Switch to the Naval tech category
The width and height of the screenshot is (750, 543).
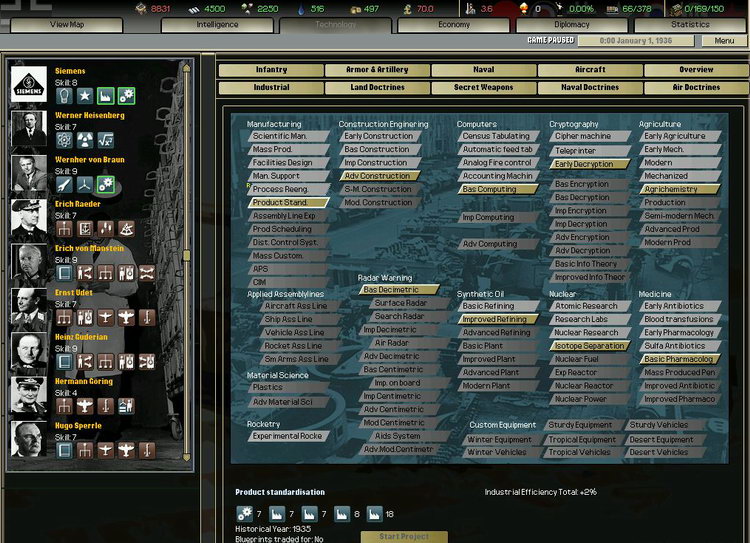484,70
